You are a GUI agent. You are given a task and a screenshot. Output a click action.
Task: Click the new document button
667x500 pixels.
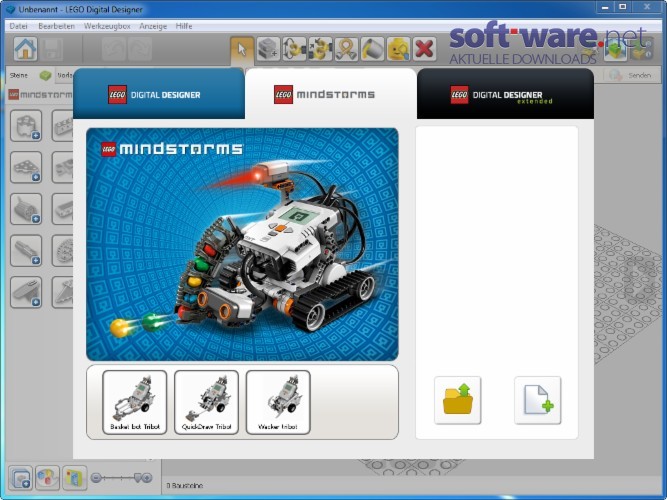pyautogui.click(x=538, y=400)
